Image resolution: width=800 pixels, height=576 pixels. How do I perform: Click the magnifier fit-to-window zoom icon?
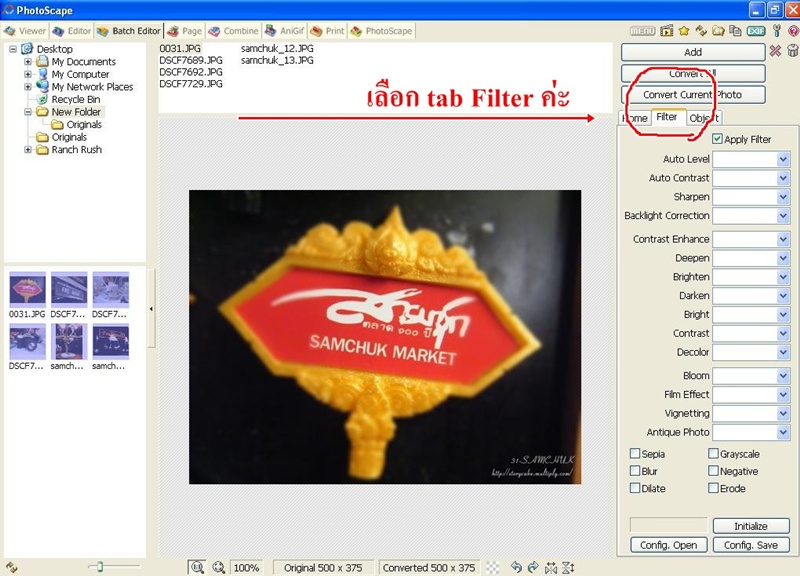pos(219,567)
